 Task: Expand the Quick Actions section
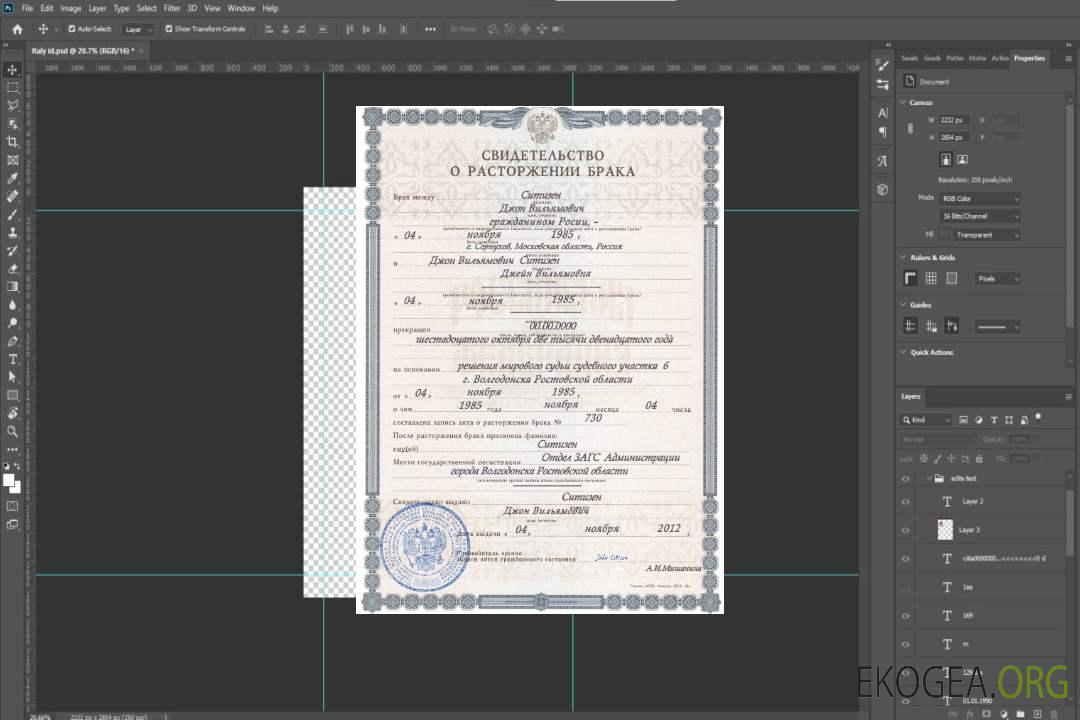903,352
